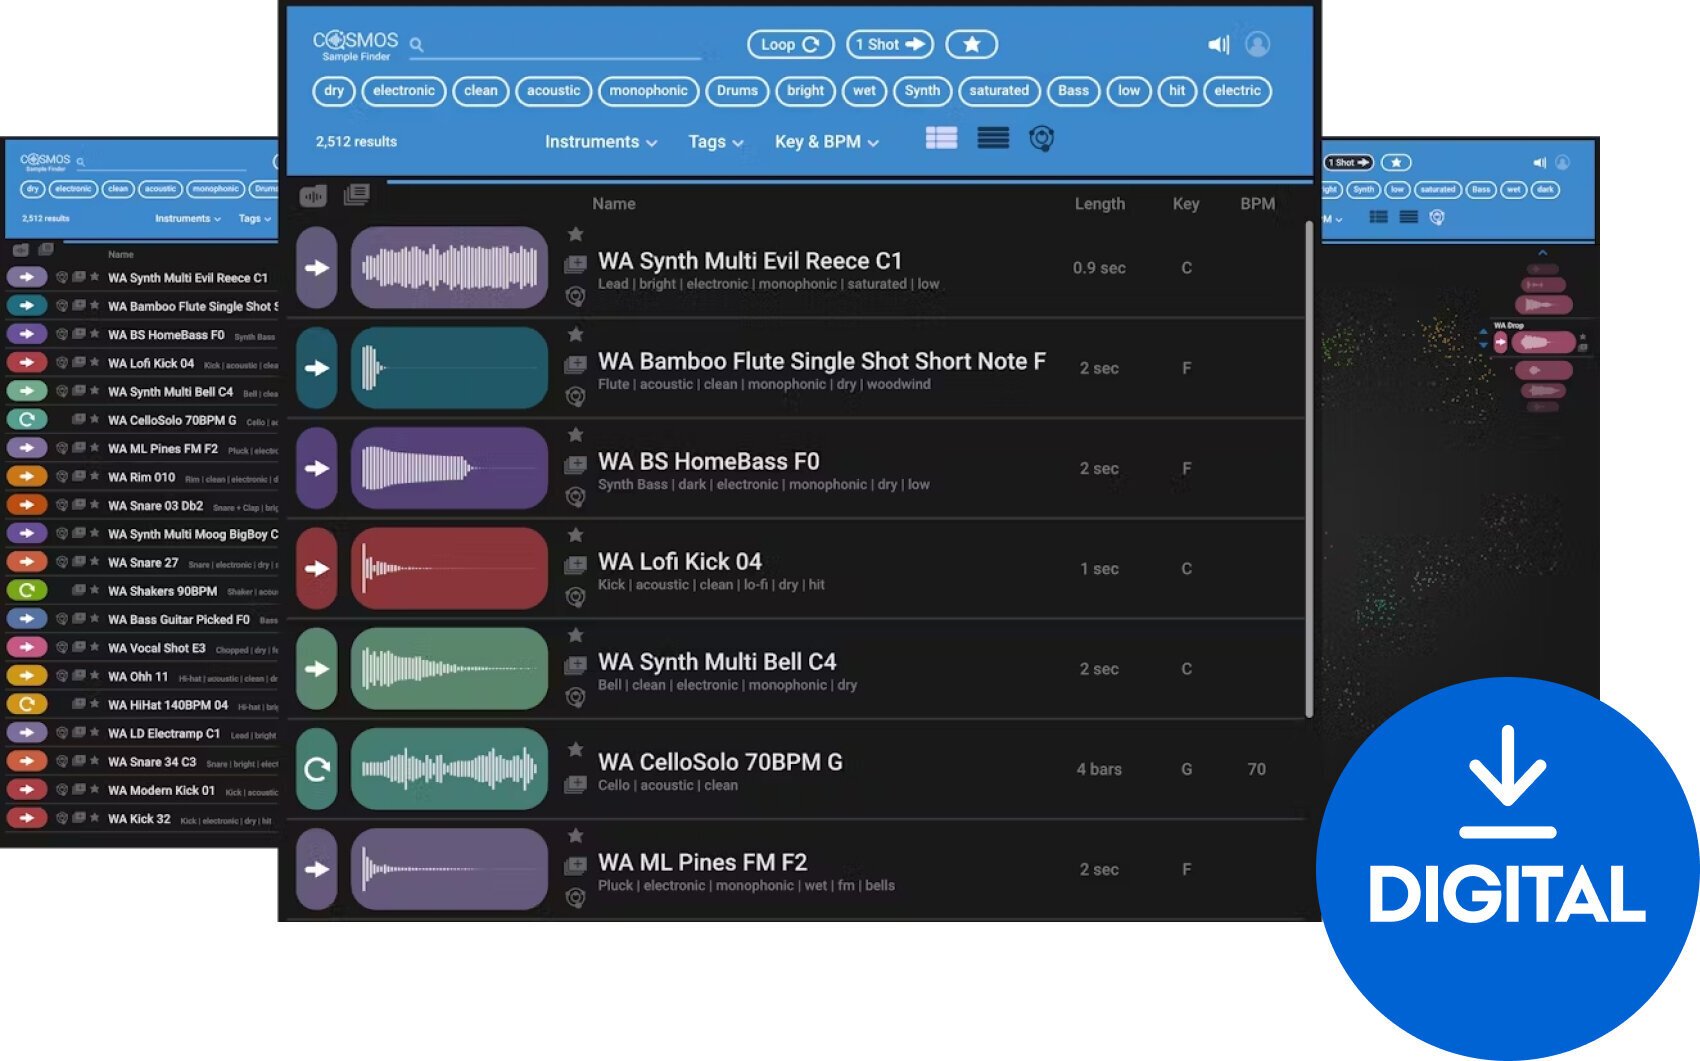Sort the list by Name column
This screenshot has height=1061, width=1700.
pos(613,204)
